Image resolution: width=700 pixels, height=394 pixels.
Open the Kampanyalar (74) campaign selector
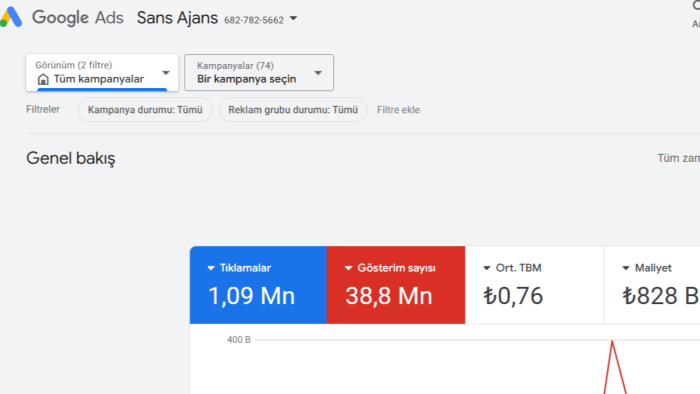tap(259, 73)
